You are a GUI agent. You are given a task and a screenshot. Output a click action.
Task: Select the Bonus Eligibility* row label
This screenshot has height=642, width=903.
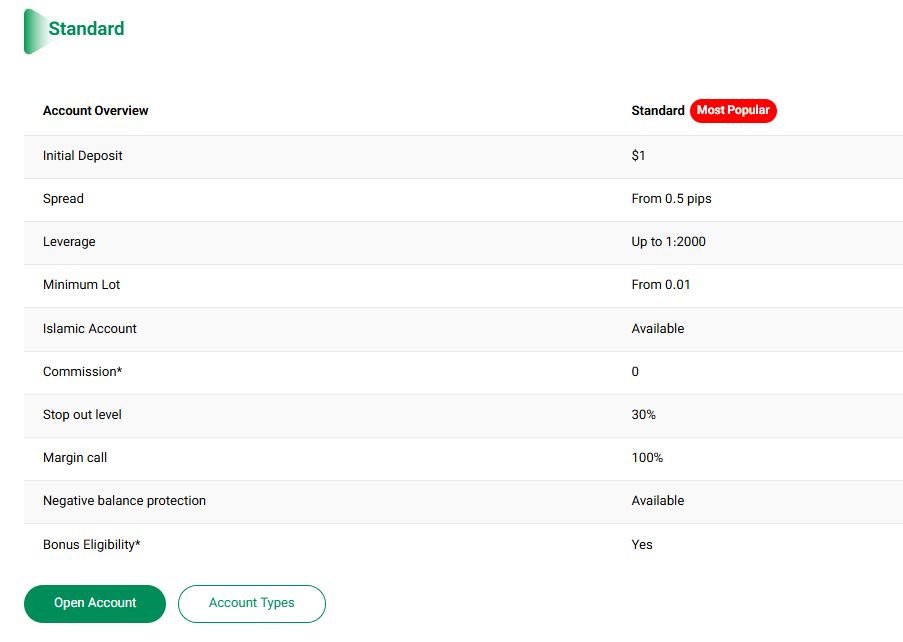pos(92,545)
